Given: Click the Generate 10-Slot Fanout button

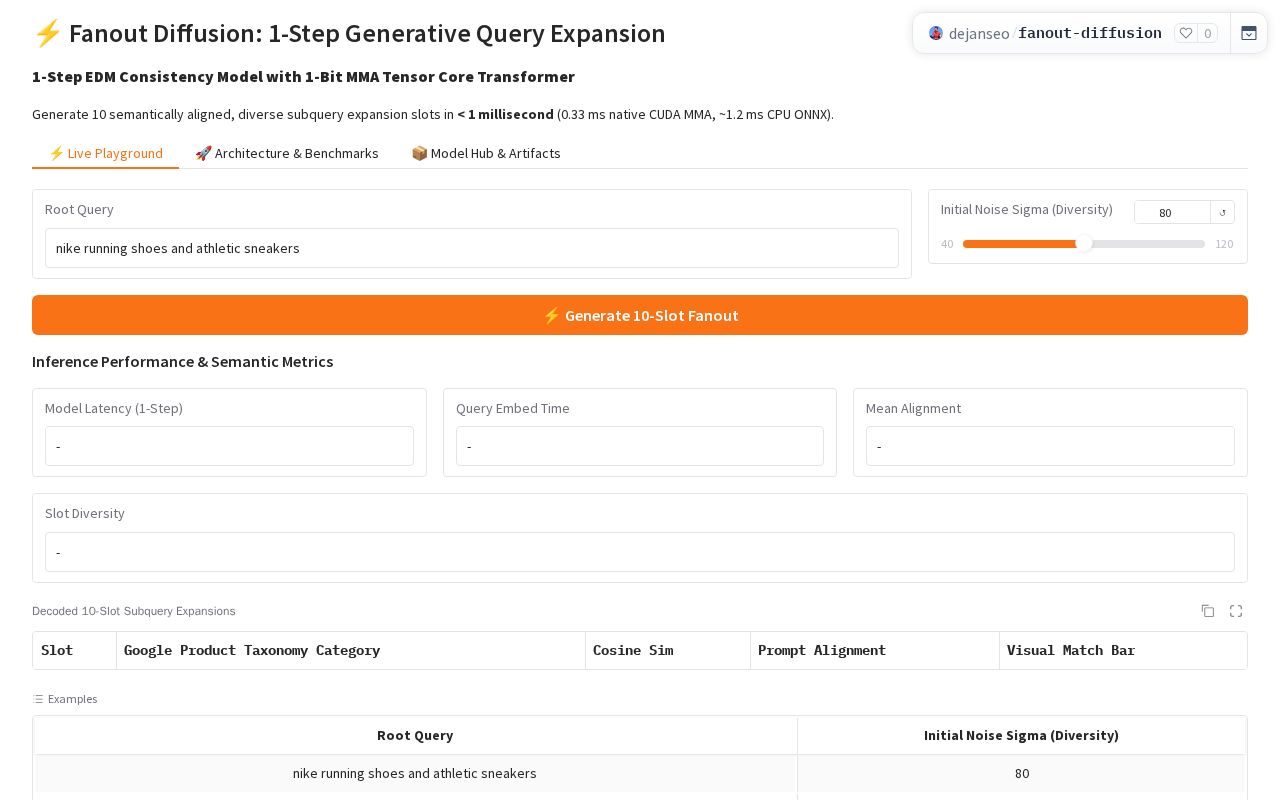Looking at the screenshot, I should 640,315.
